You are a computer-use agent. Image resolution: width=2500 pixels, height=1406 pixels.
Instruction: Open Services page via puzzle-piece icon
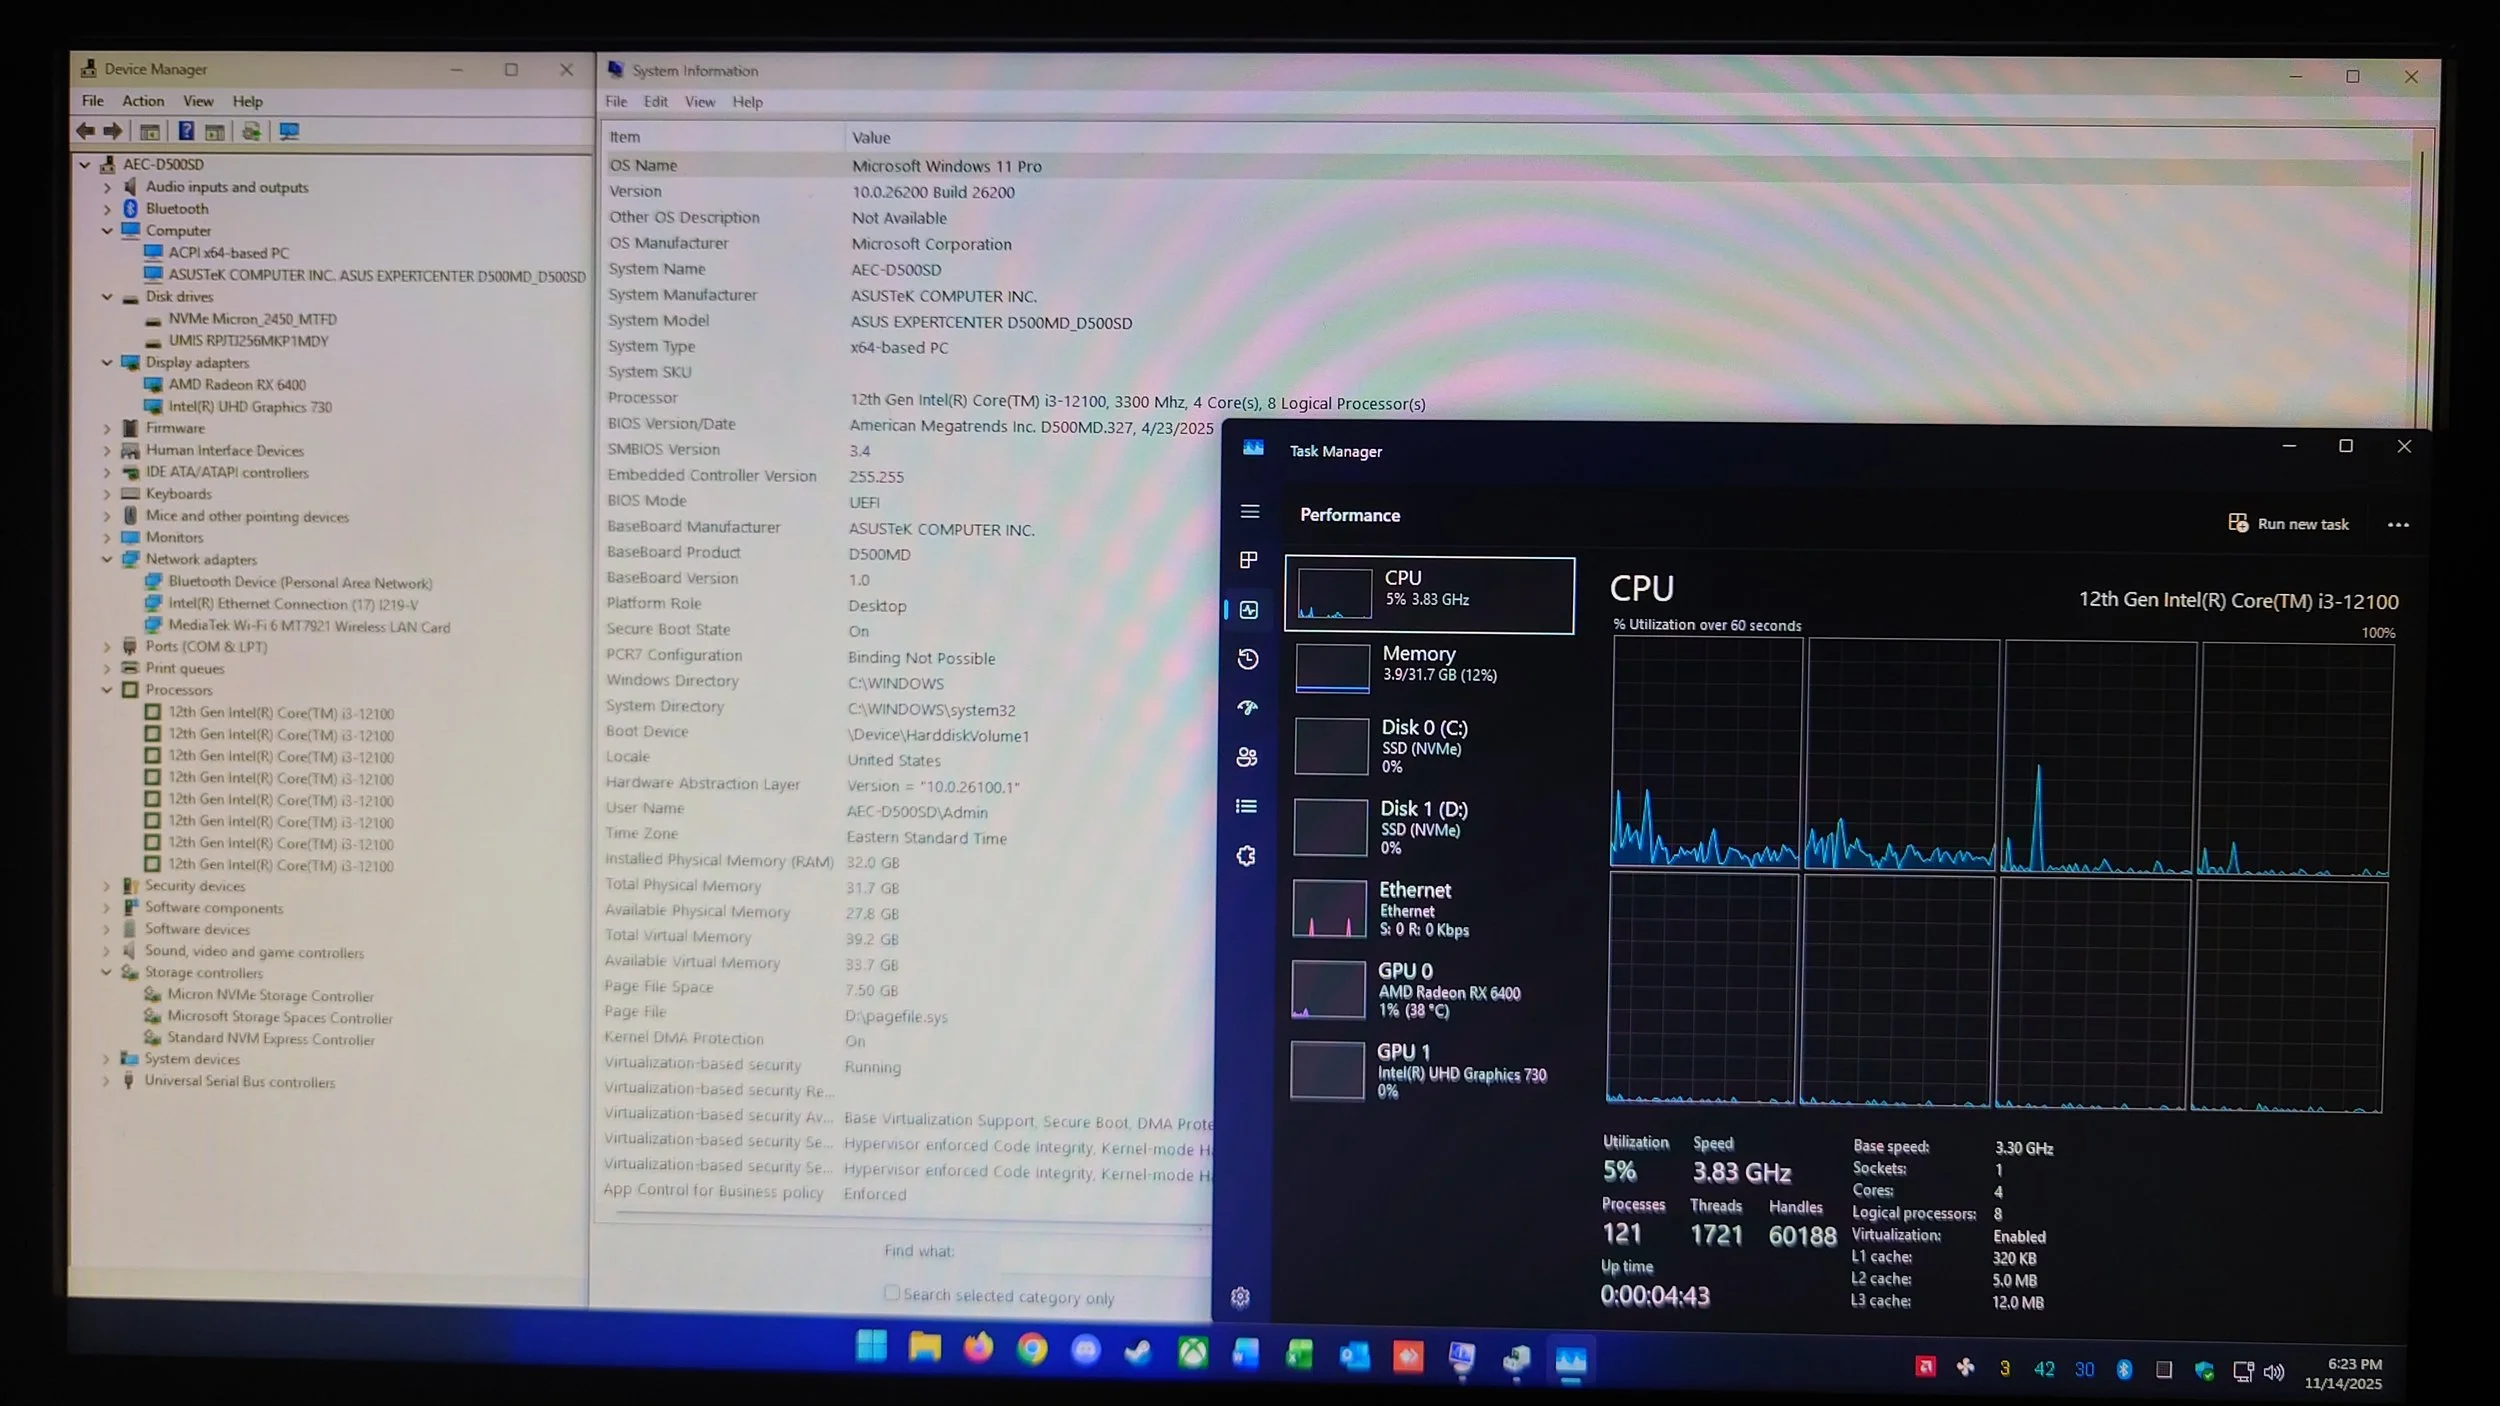pyautogui.click(x=1245, y=856)
